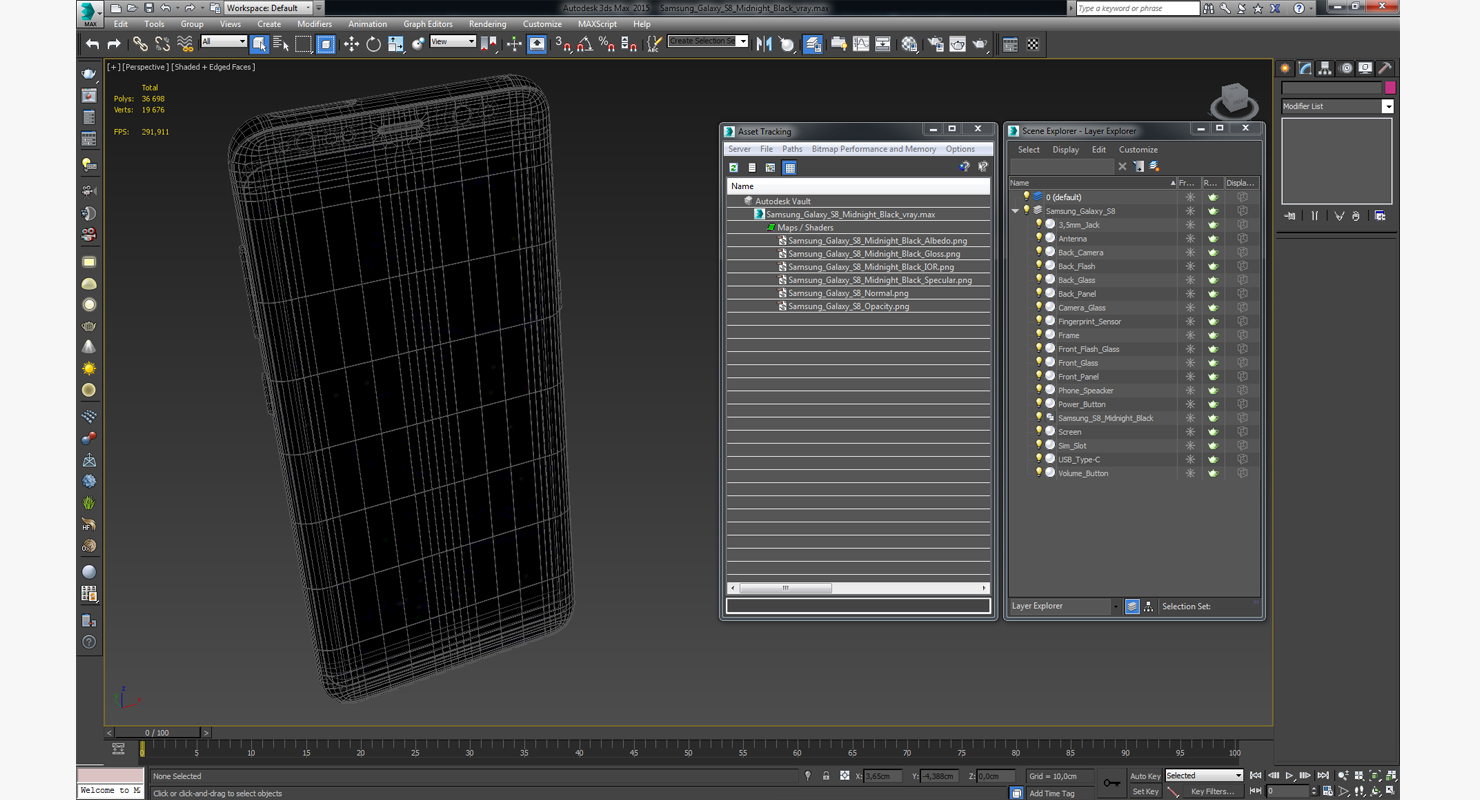1480x800 pixels.
Task: Toggle the Selection Lock padlock icon
Action: pos(826,776)
